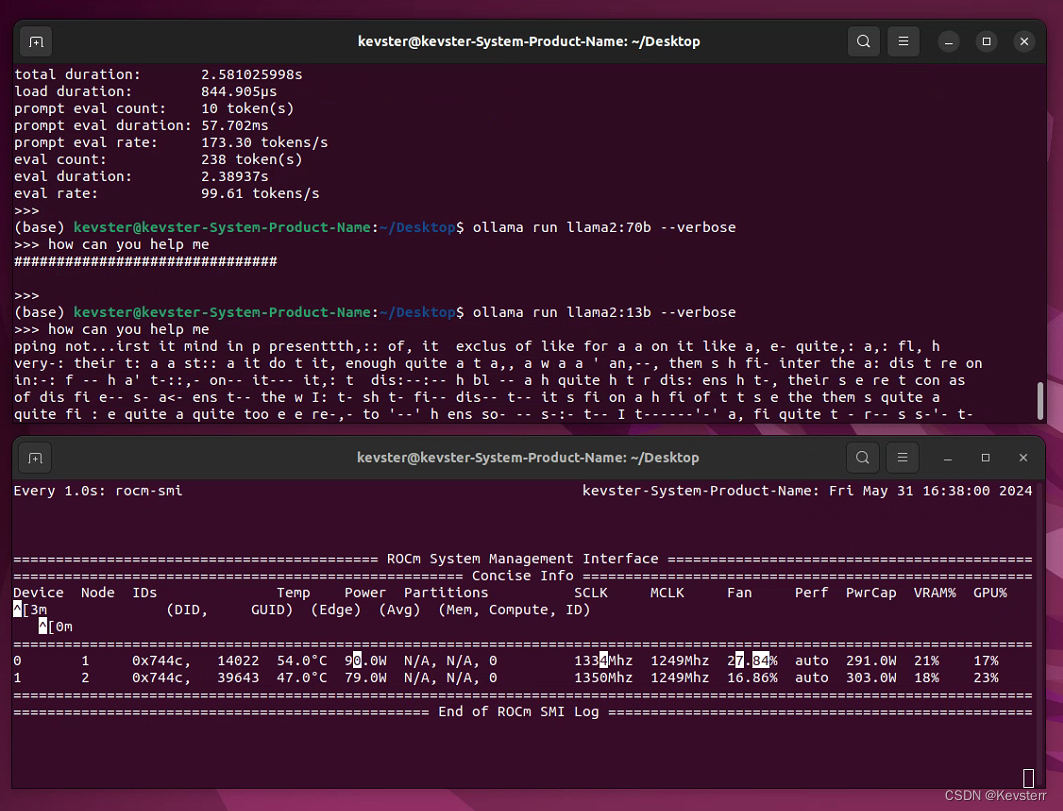The height and width of the screenshot is (811, 1063).
Task: Click the '99.61 tokens/s' eval rate value
Action: coord(260,193)
